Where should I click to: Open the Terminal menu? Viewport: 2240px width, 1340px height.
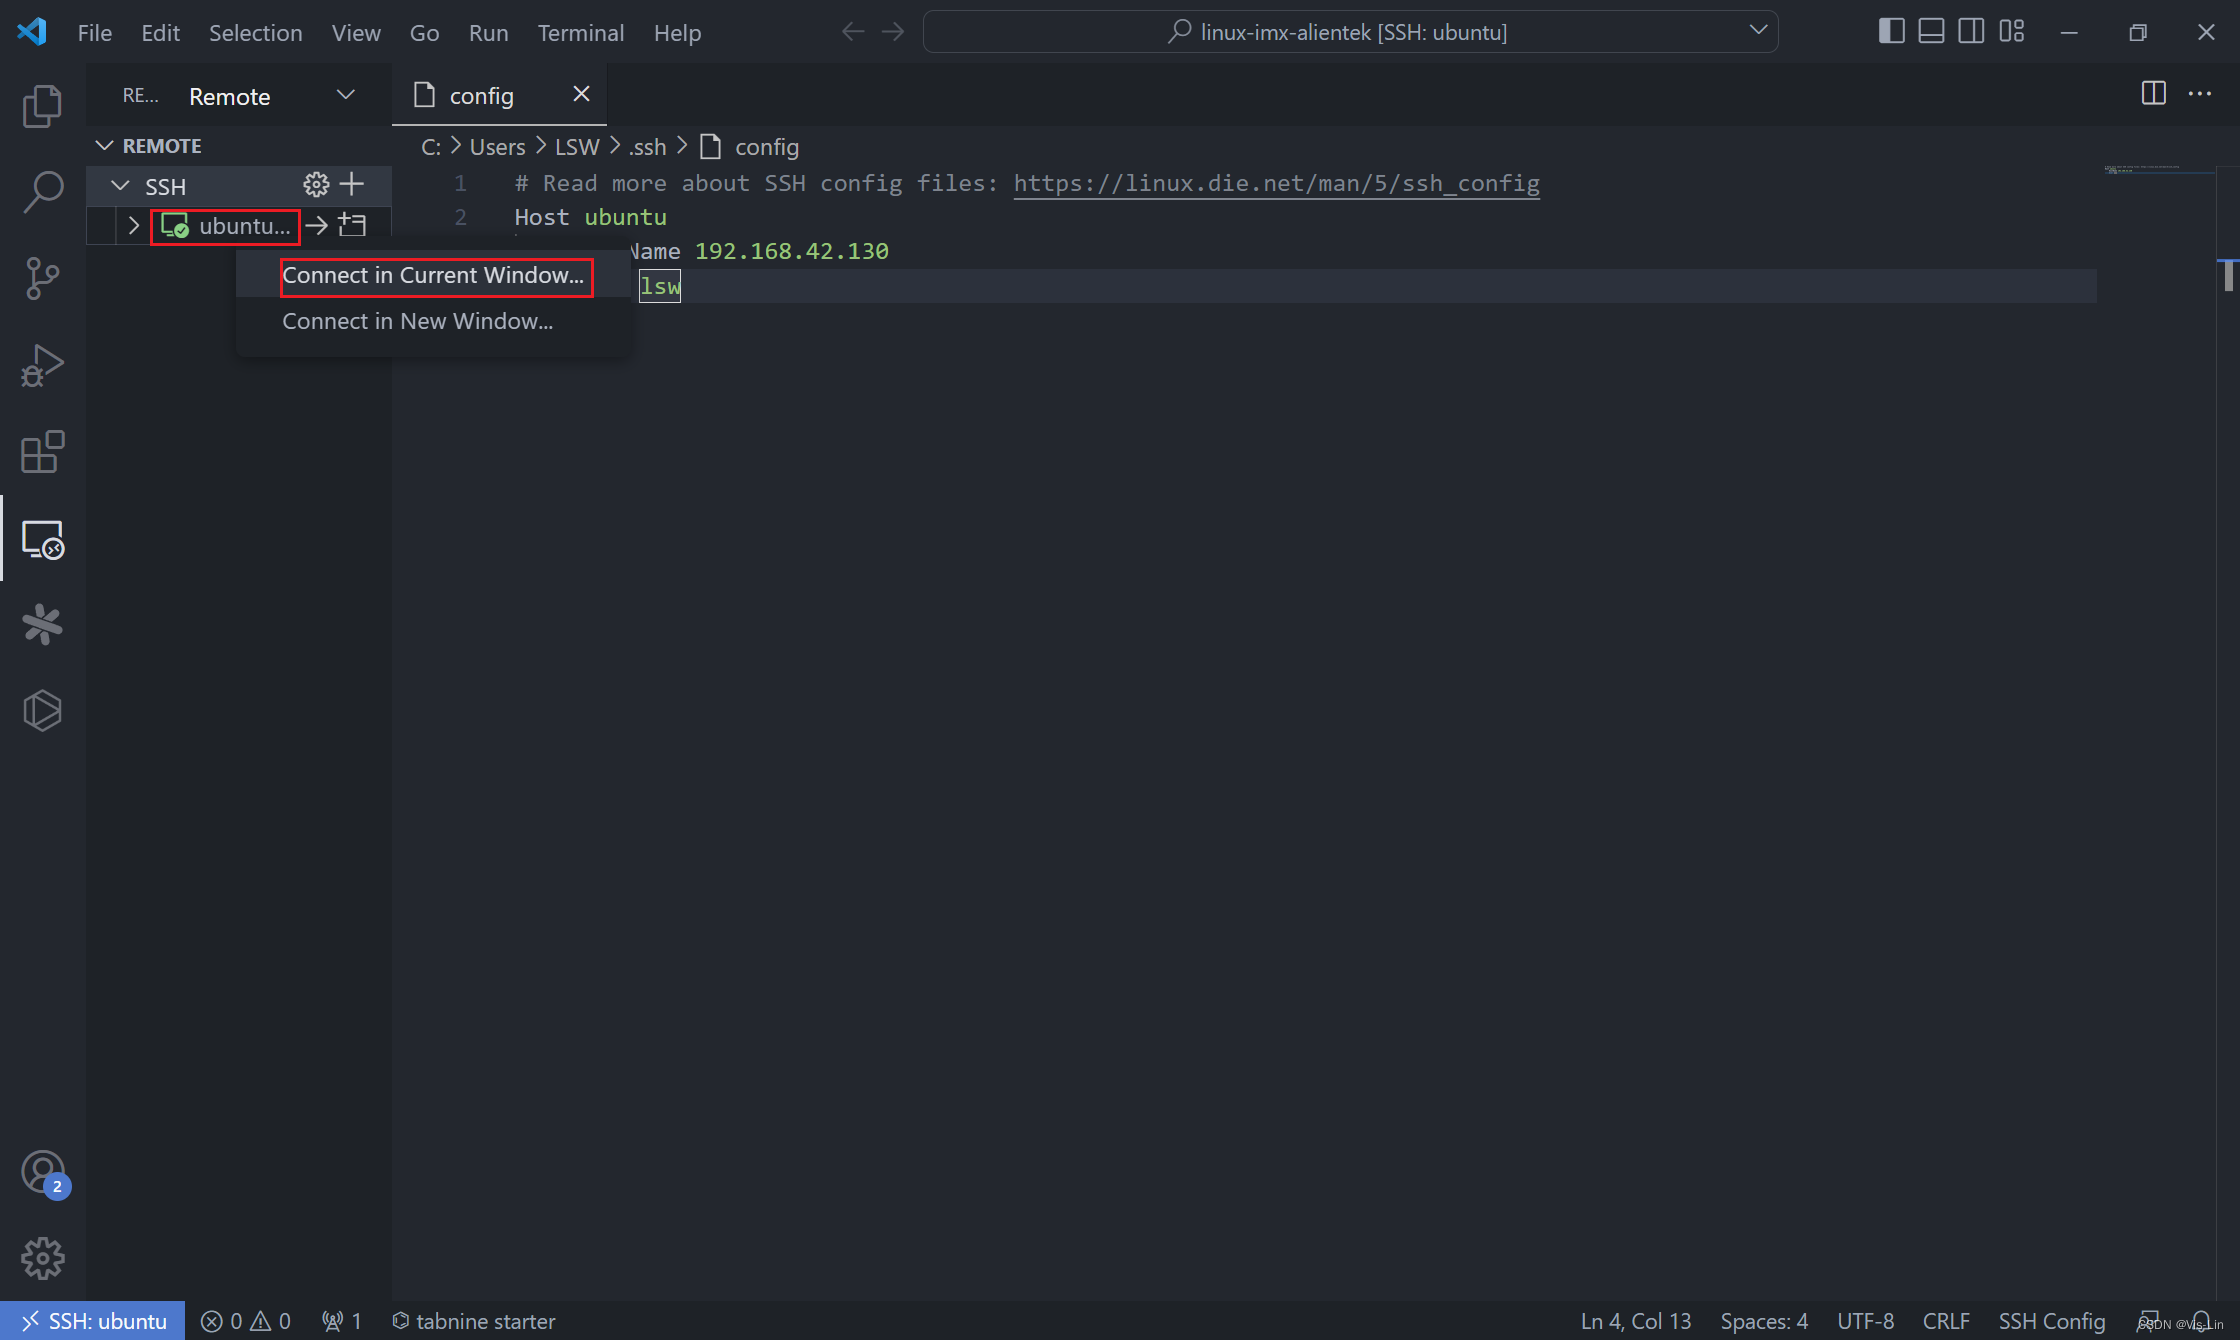pyautogui.click(x=580, y=33)
